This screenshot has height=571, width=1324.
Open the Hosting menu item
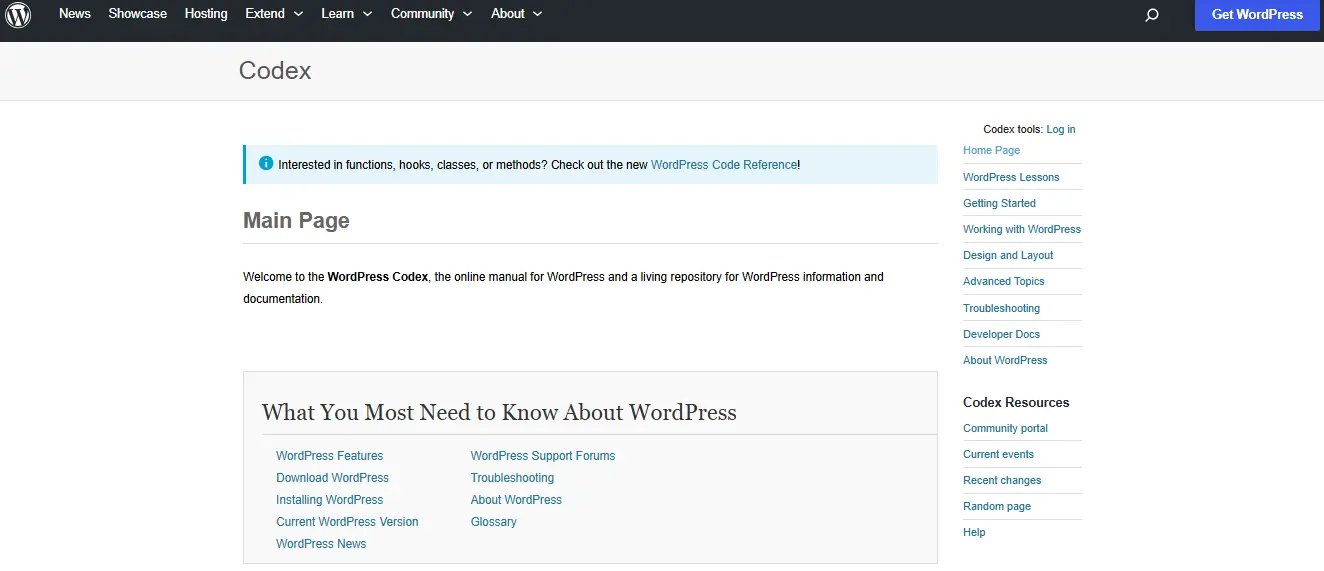(206, 14)
